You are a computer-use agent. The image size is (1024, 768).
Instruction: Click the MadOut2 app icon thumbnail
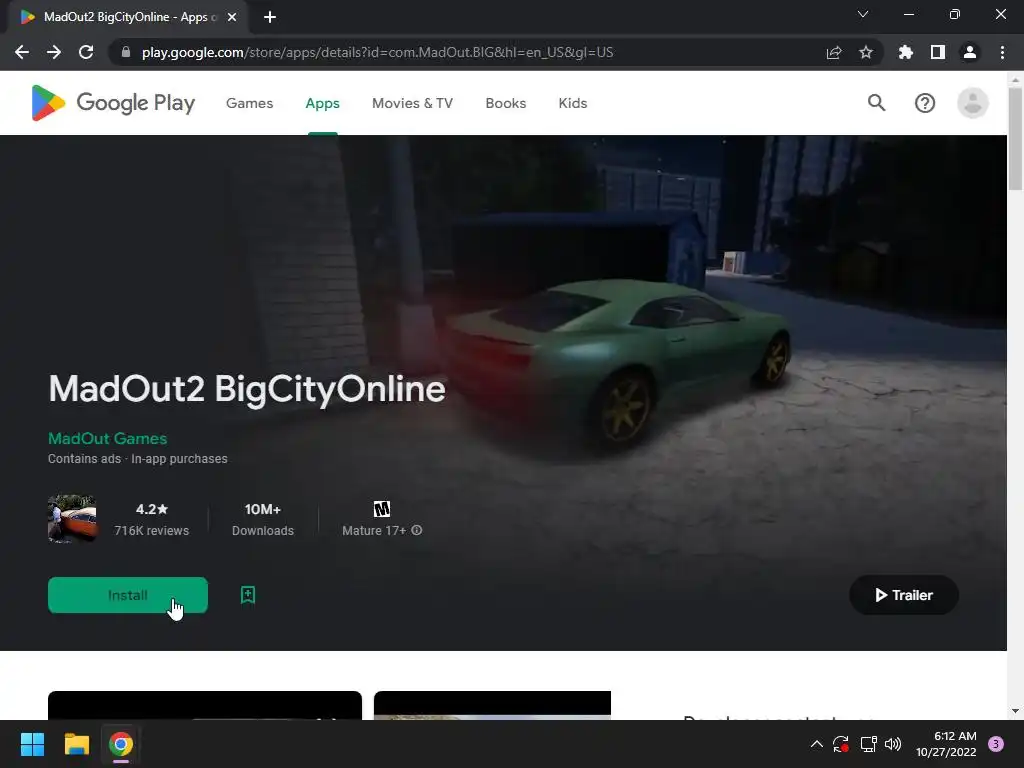click(x=72, y=519)
